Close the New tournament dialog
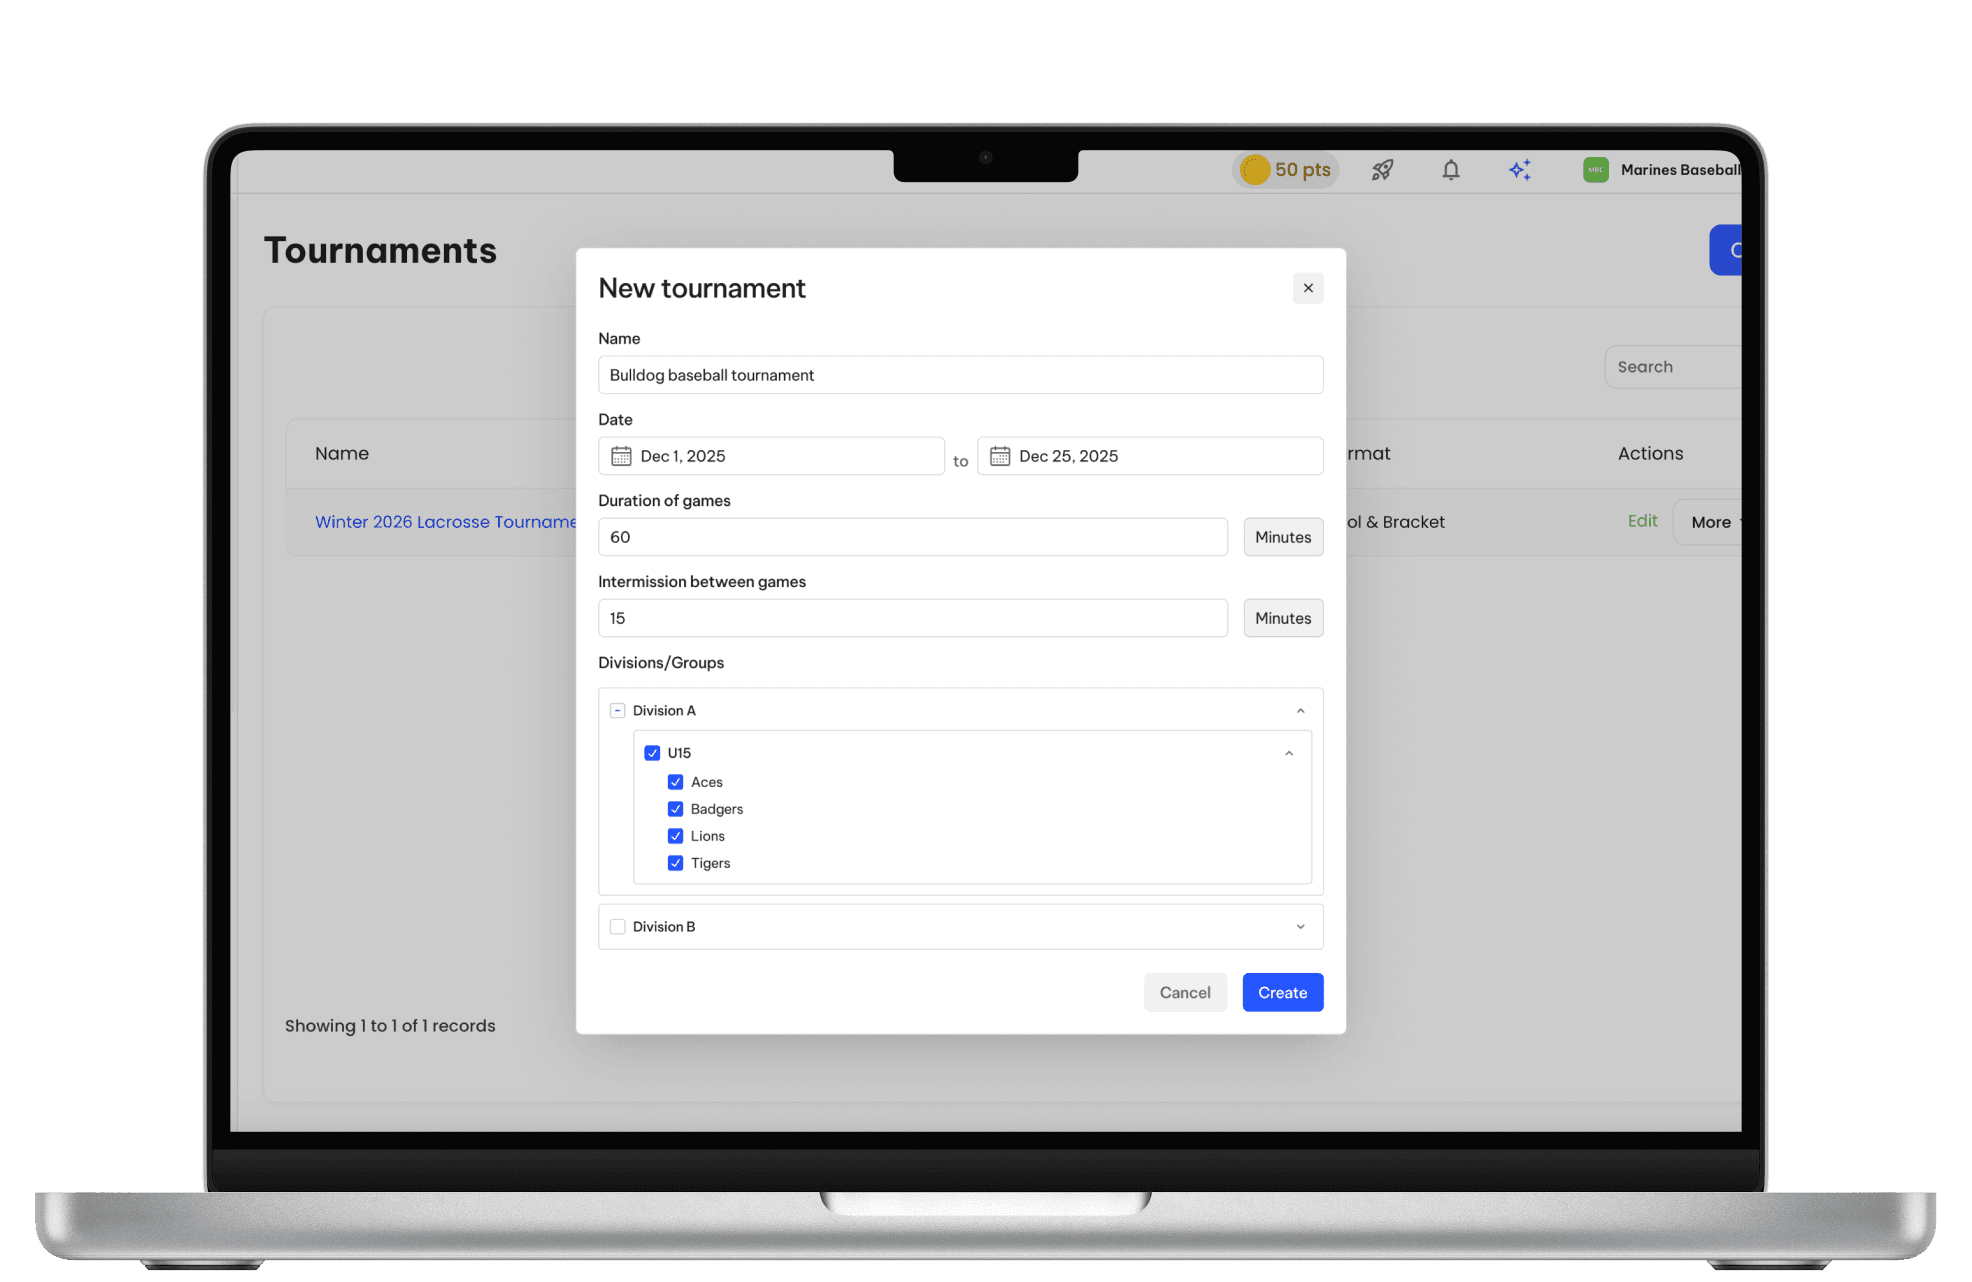This screenshot has width=1972, height=1282. click(1308, 288)
